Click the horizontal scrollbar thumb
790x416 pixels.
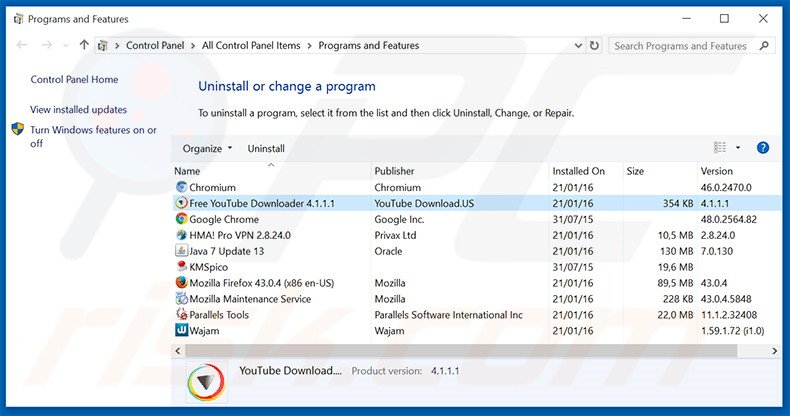pyautogui.click(x=460, y=351)
